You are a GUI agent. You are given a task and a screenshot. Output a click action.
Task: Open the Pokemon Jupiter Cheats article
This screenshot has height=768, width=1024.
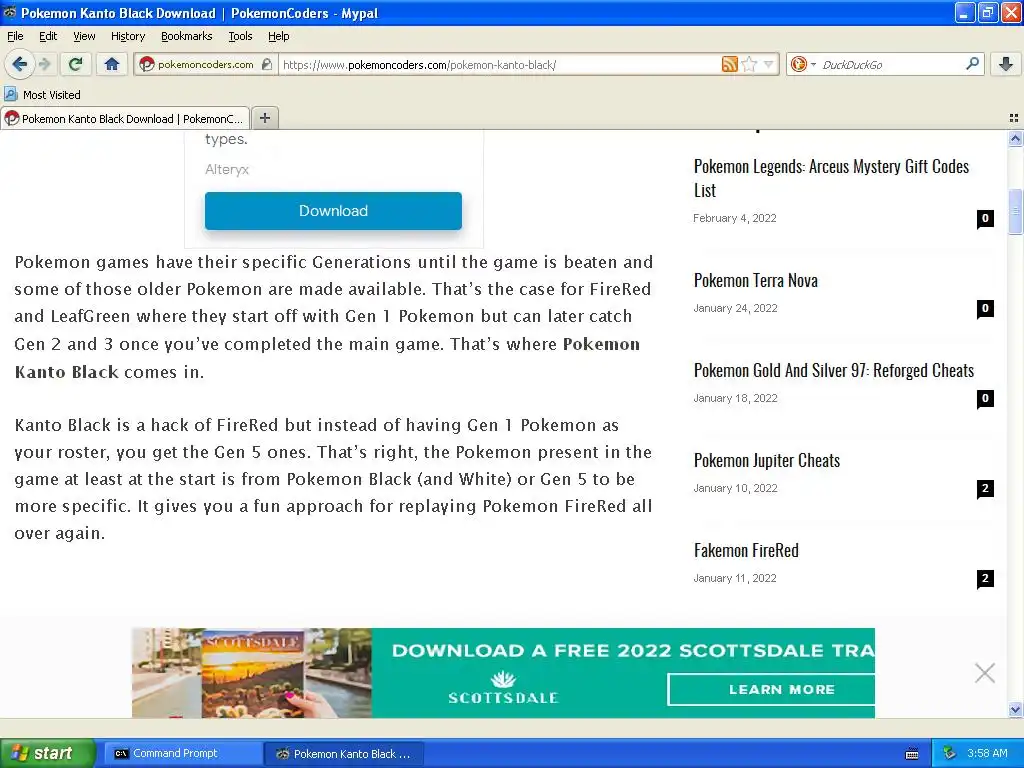[x=767, y=460]
